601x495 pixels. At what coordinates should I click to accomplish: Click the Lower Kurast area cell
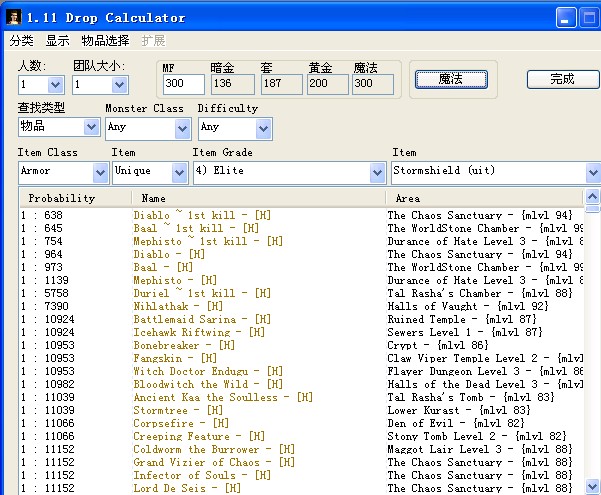click(459, 411)
